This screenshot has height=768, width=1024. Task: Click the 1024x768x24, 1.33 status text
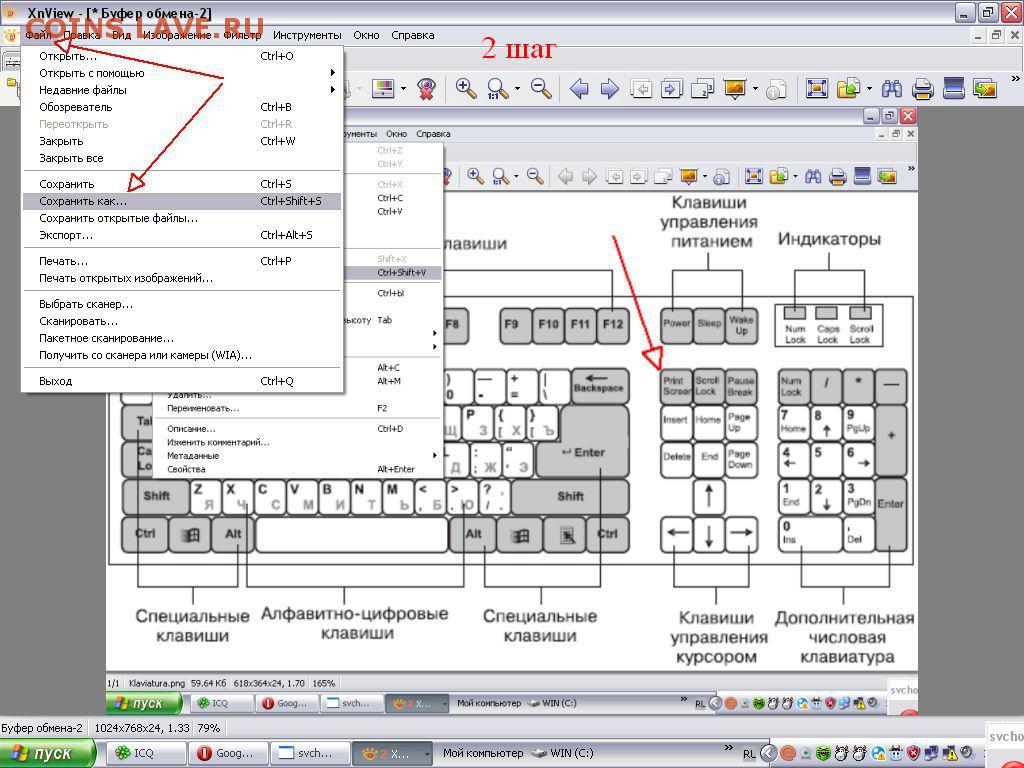tap(142, 728)
